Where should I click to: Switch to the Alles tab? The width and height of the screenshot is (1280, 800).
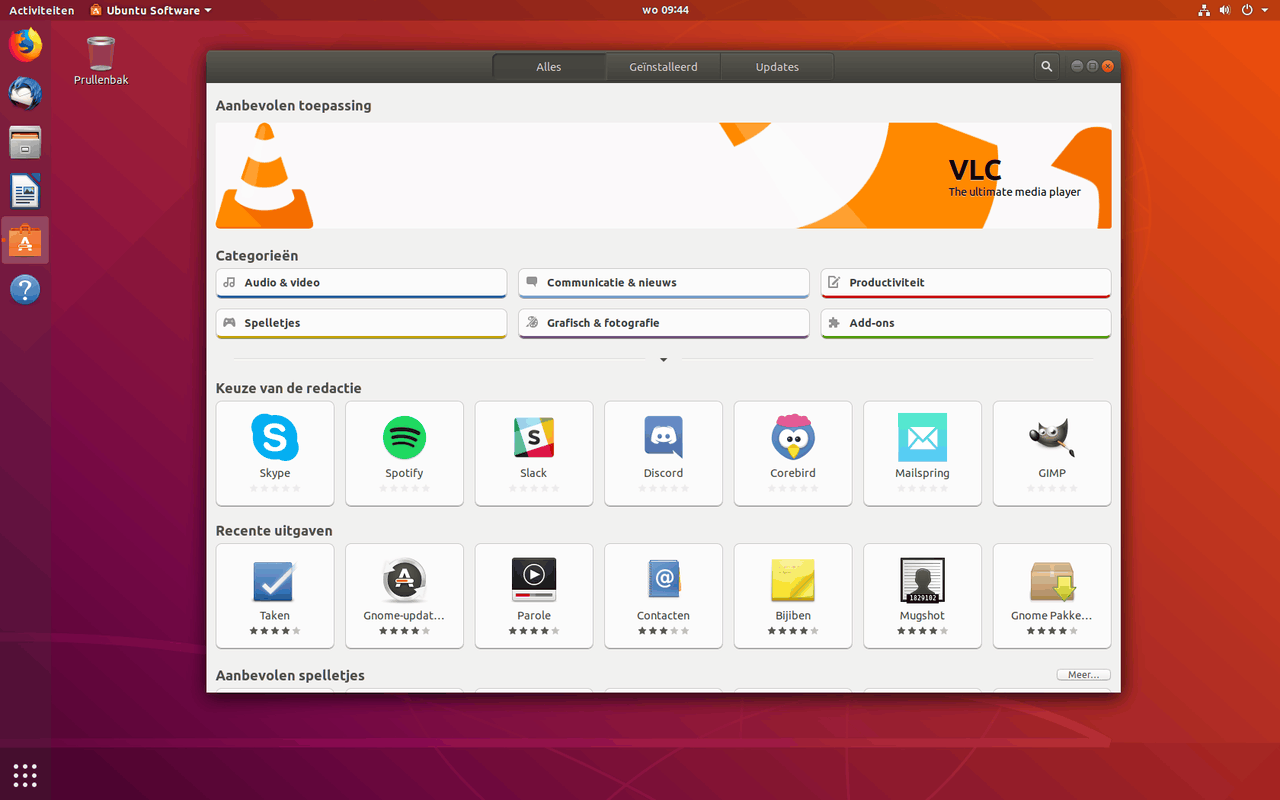pyautogui.click(x=549, y=67)
